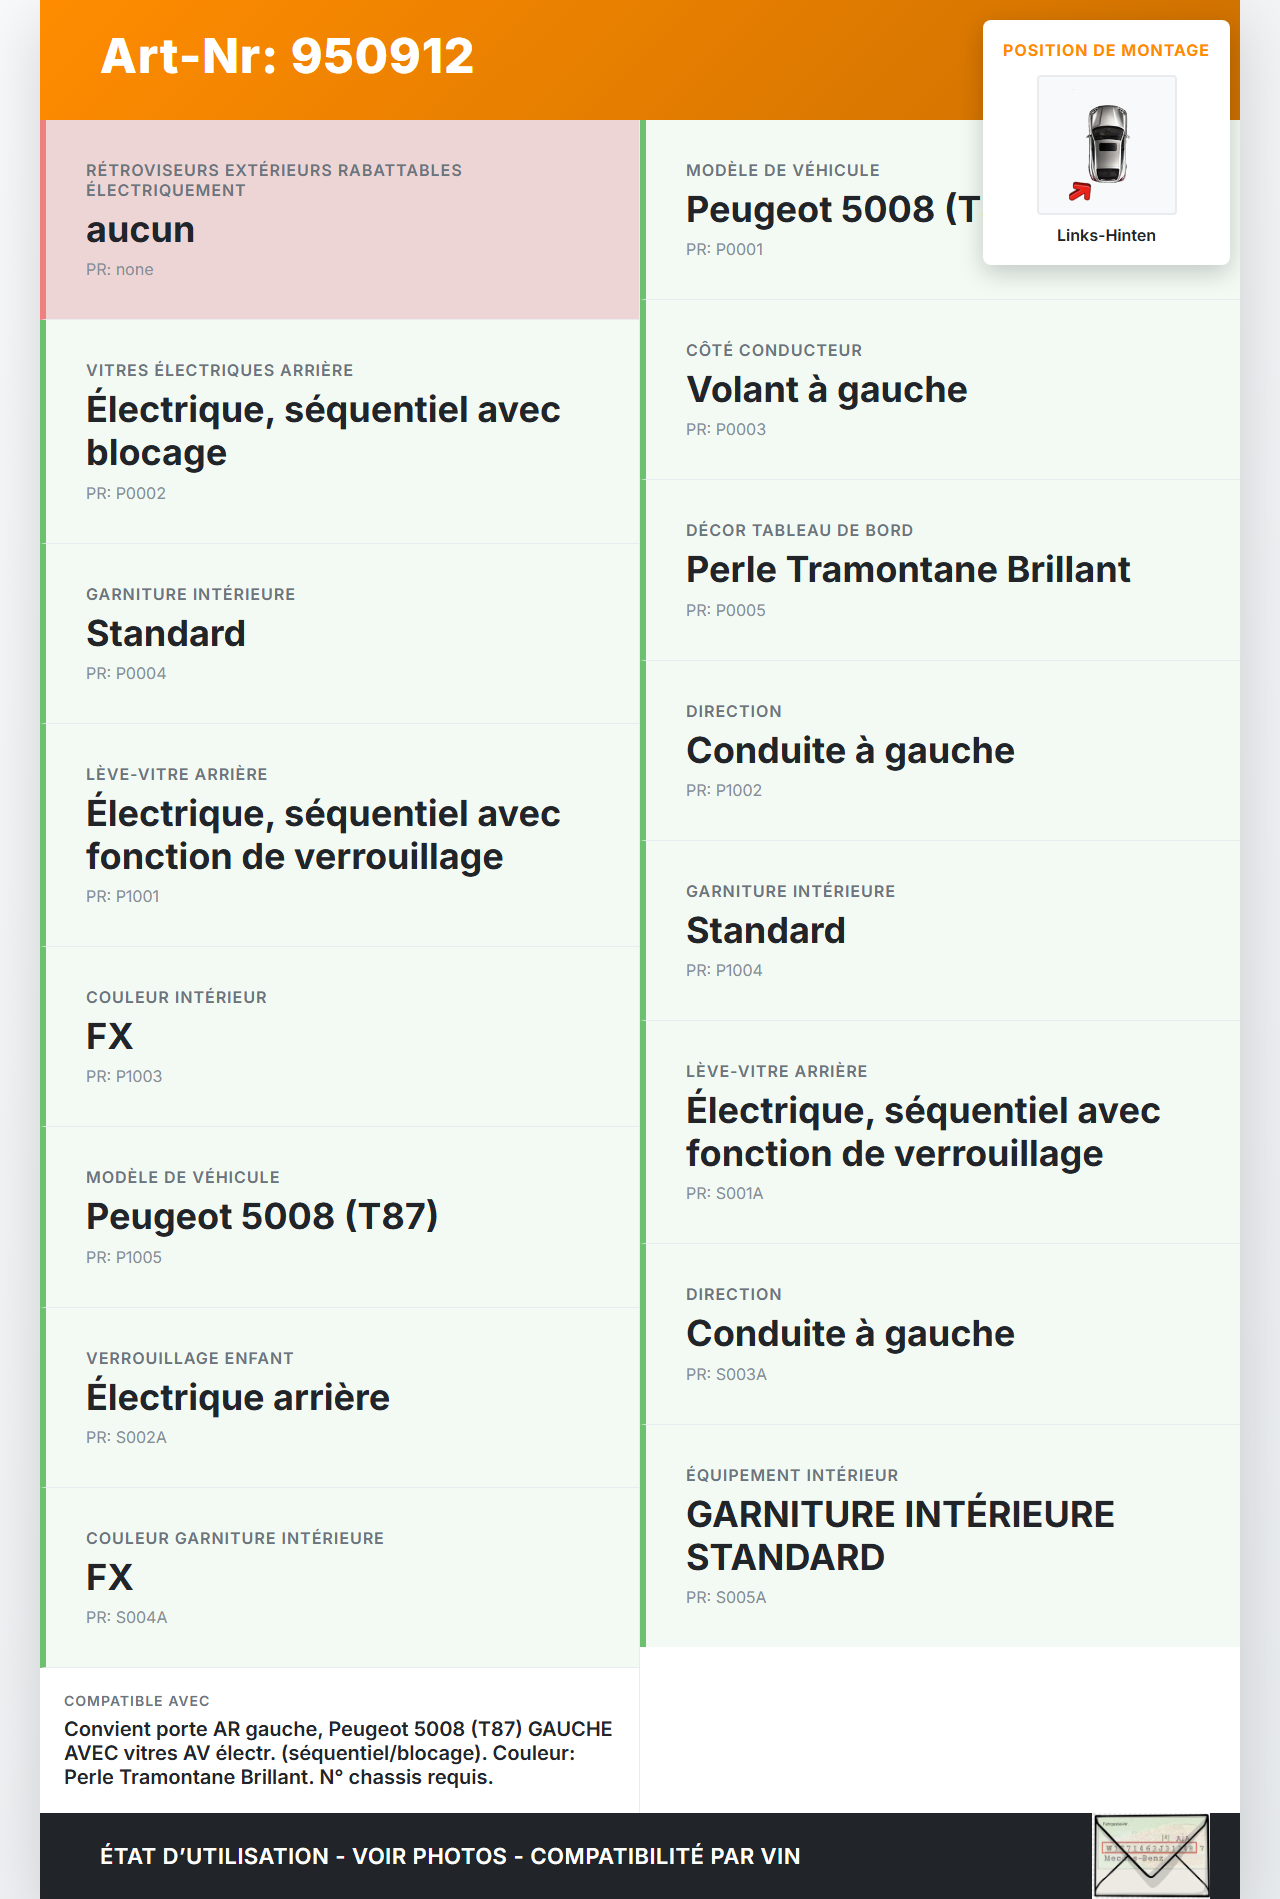This screenshot has width=1280, height=1899.
Task: Select "FX" under Couleur intérieur
Action: pos(110,1037)
